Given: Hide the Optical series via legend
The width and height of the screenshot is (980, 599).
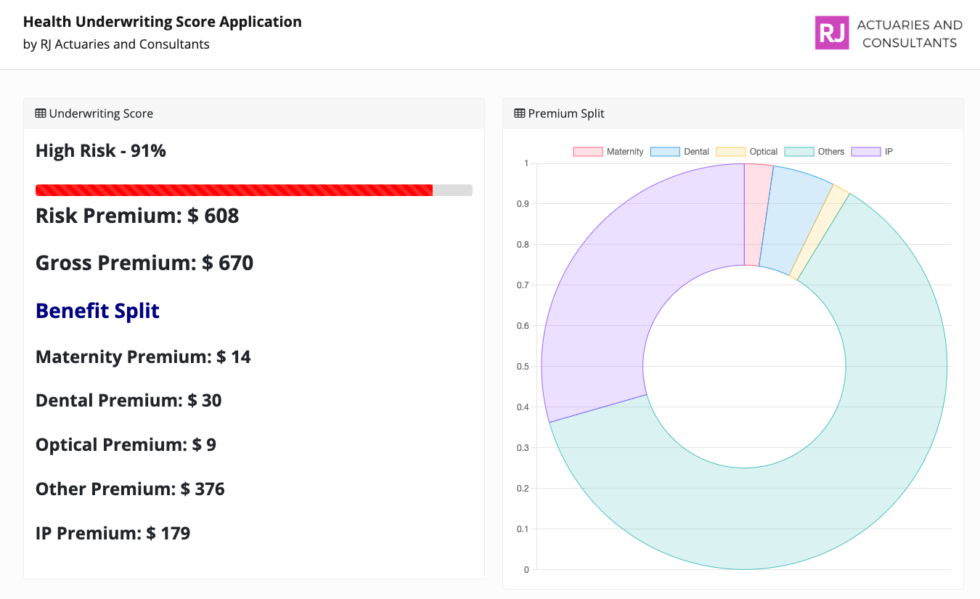Looking at the screenshot, I should tap(747, 152).
